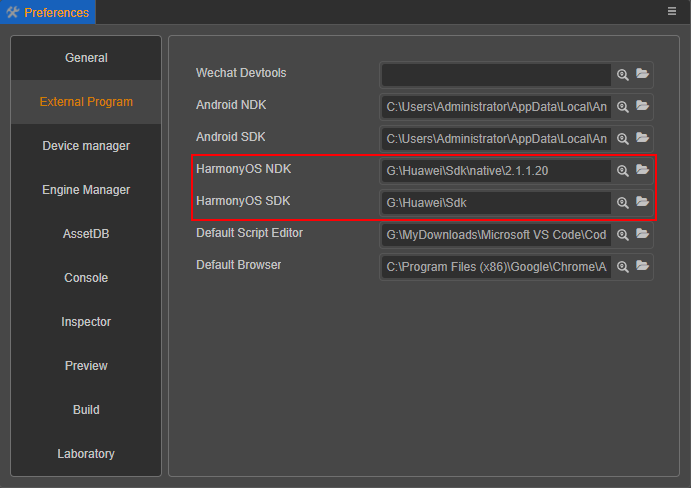Viewport: 691px width, 488px height.
Task: Click the HarmonyOS SDK path input
Action: click(496, 202)
